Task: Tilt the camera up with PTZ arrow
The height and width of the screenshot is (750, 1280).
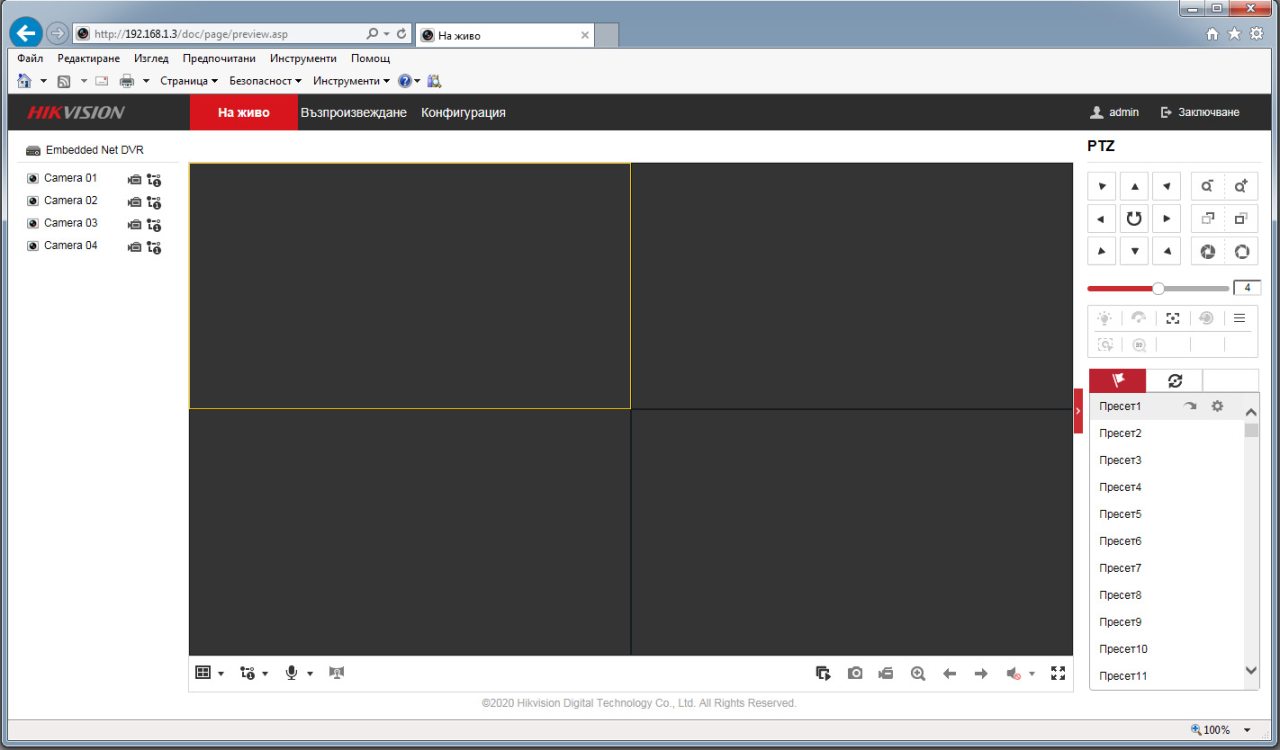Action: coord(1134,186)
